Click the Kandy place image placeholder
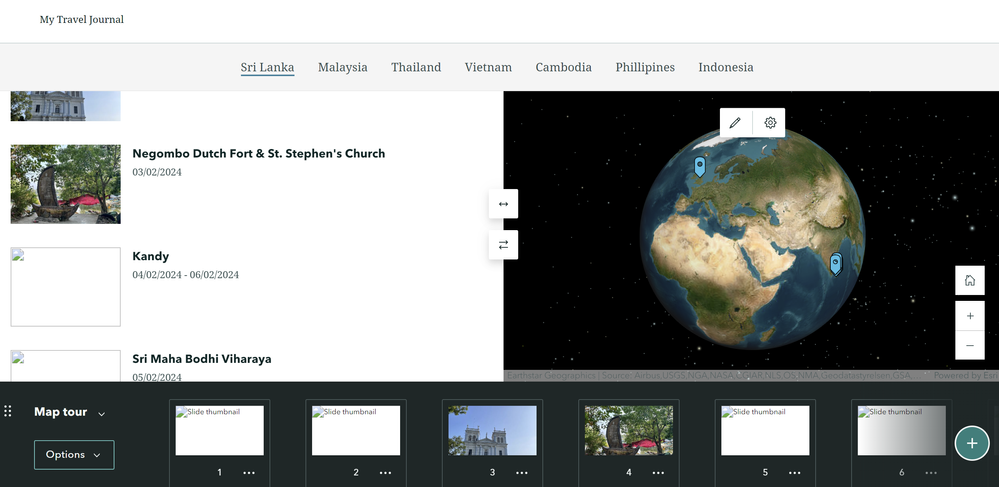Screen dimensions: 999x487 [66, 287]
